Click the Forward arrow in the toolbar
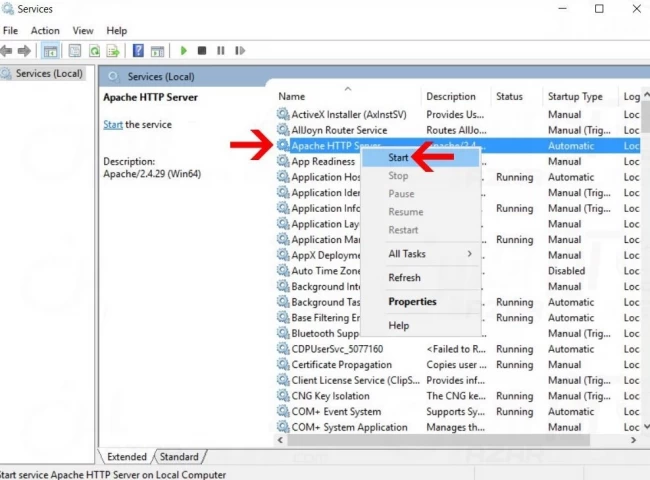This screenshot has height=480, width=650. tap(24, 51)
